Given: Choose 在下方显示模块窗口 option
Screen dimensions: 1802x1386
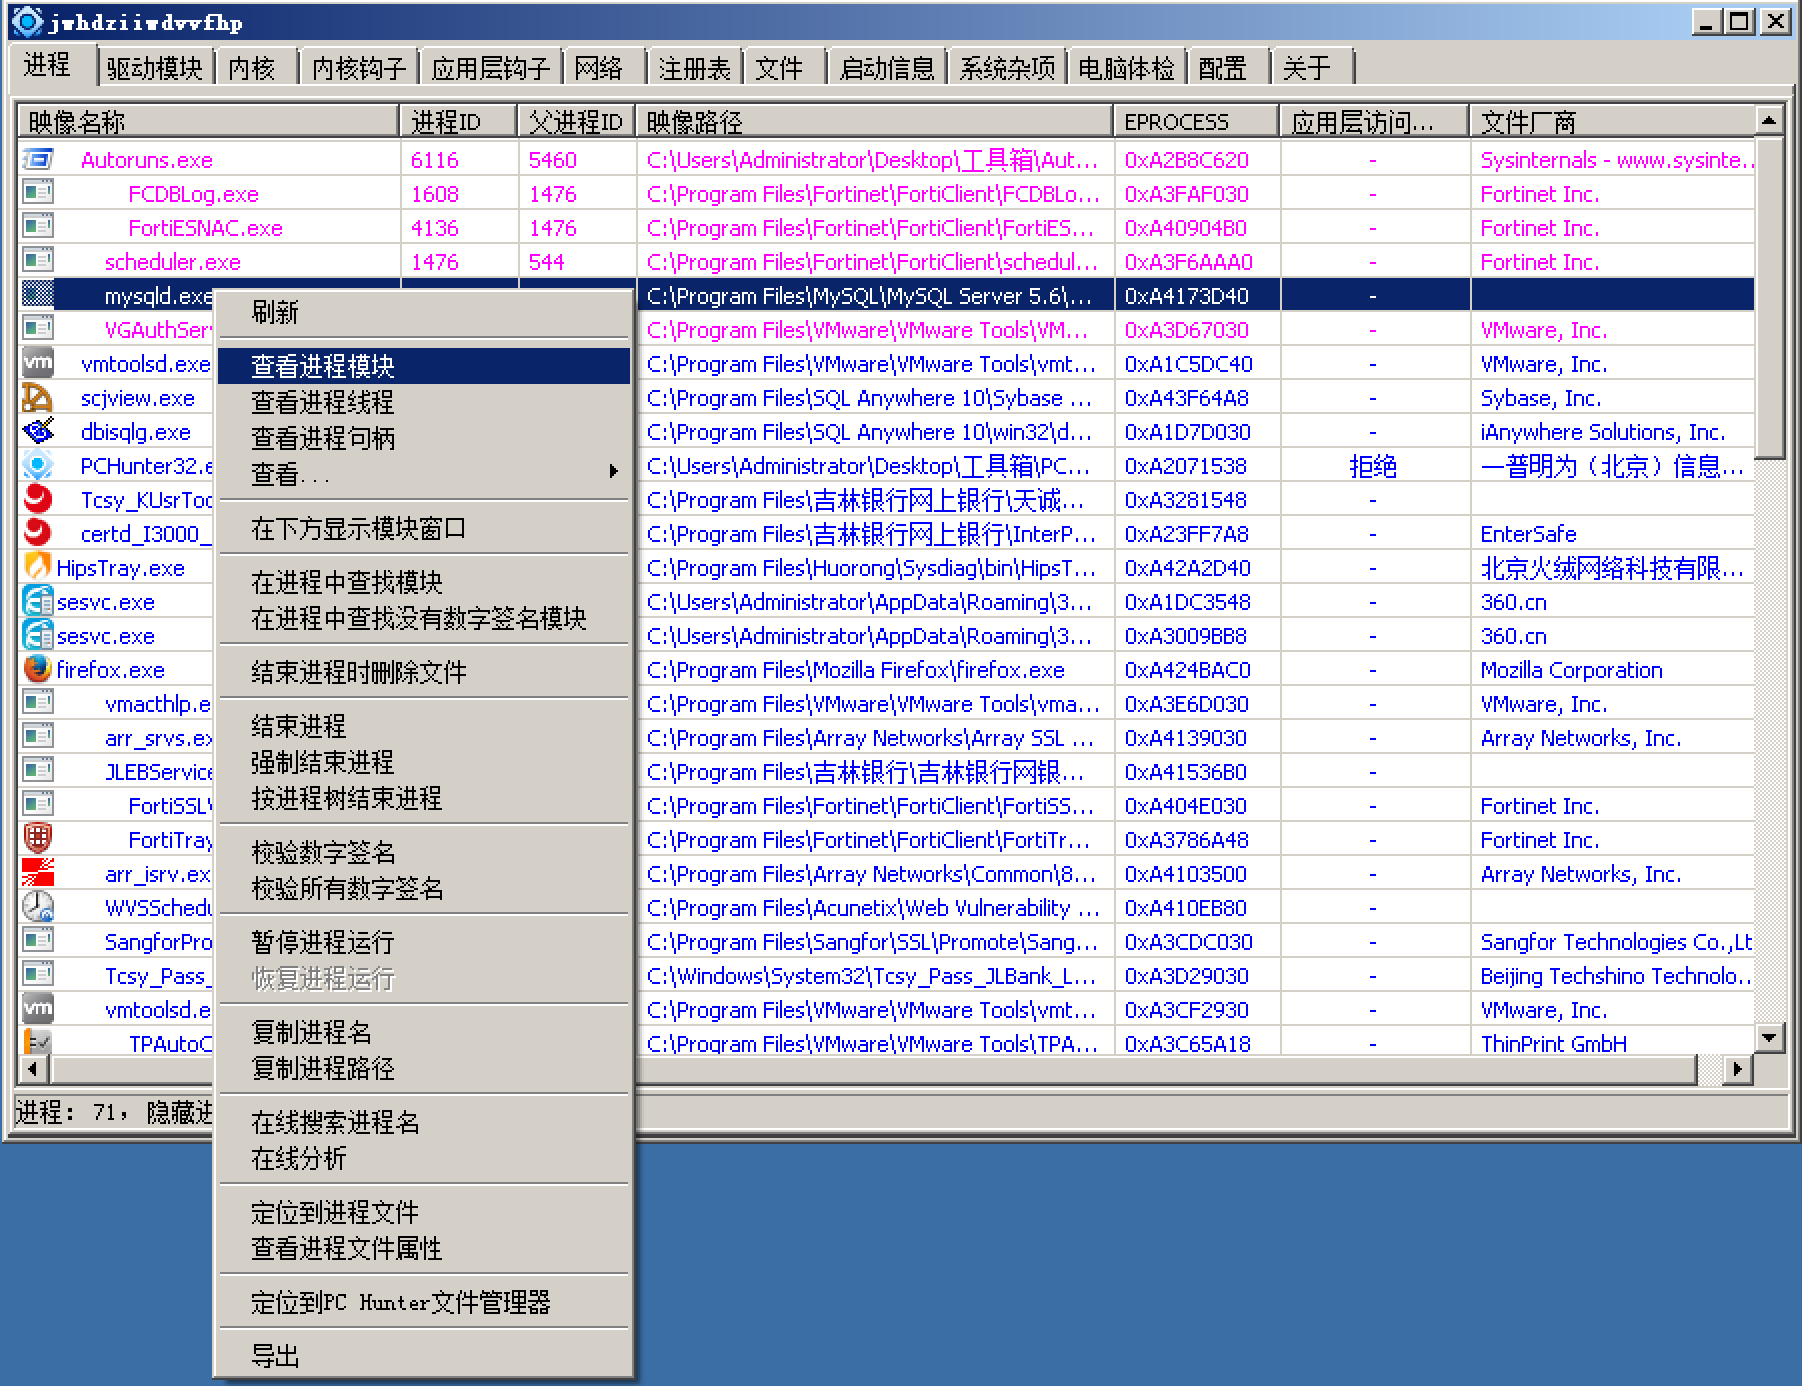Looking at the screenshot, I should click(x=424, y=528).
